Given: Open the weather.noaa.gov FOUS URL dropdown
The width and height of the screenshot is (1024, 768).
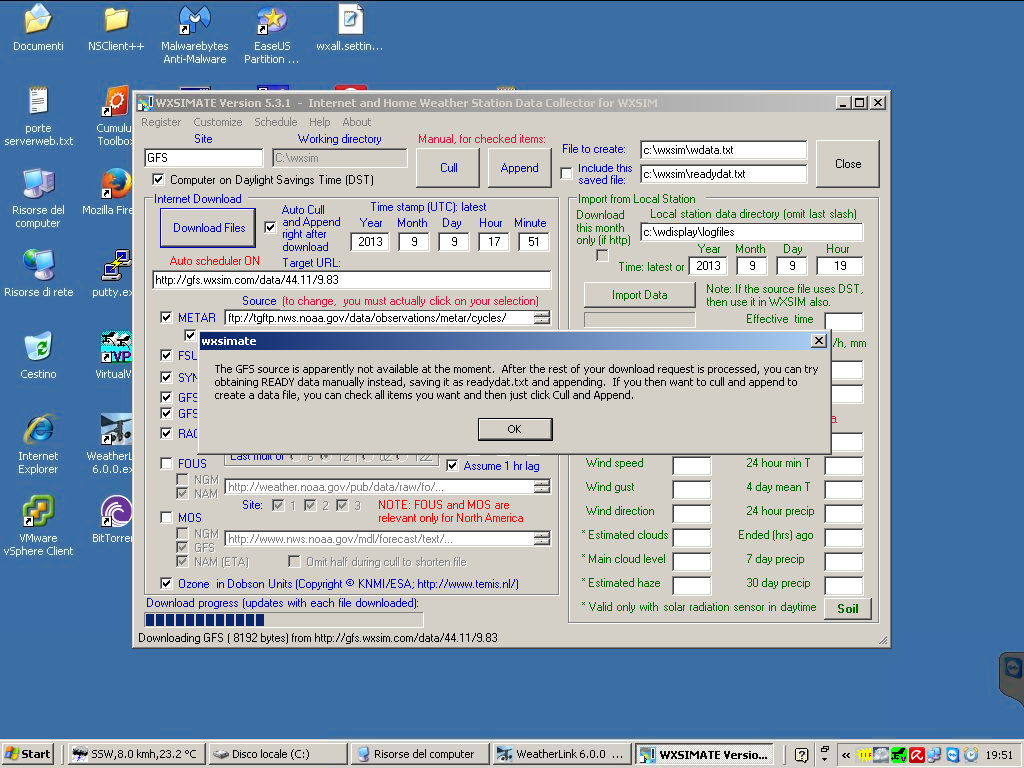Looking at the screenshot, I should [542, 487].
